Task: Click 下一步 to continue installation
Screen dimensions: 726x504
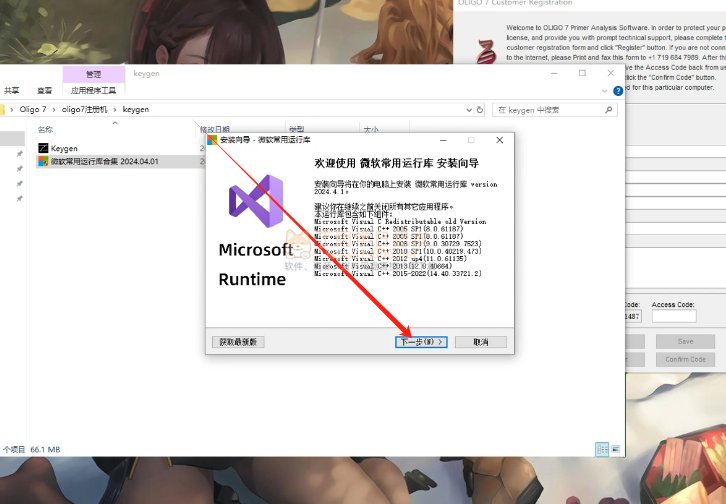Action: [x=421, y=341]
